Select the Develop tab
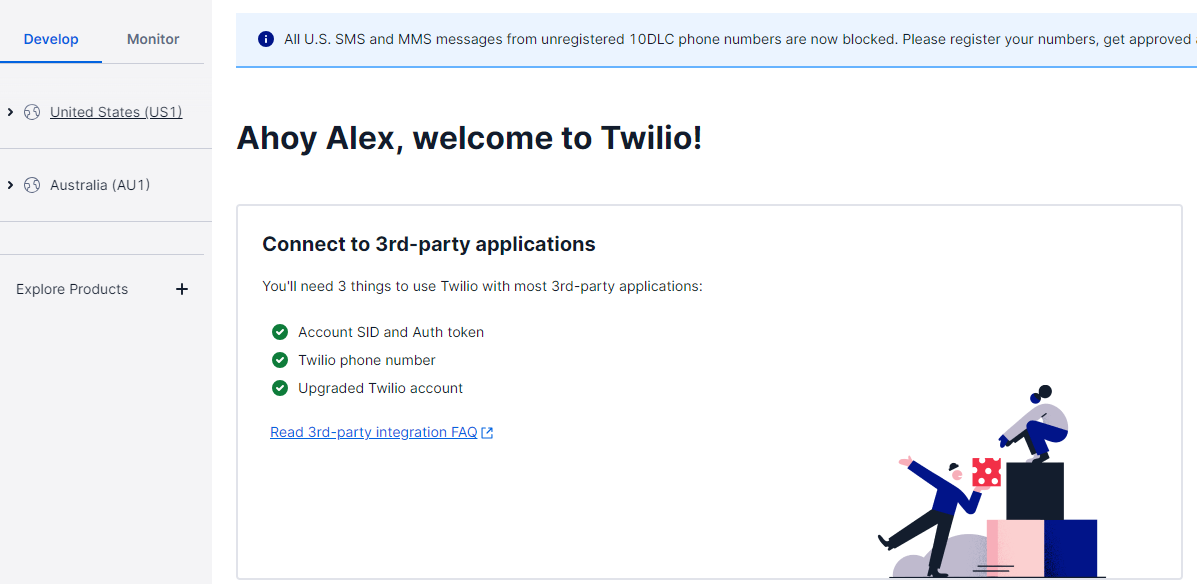Image resolution: width=1197 pixels, height=584 pixels. click(x=50, y=39)
